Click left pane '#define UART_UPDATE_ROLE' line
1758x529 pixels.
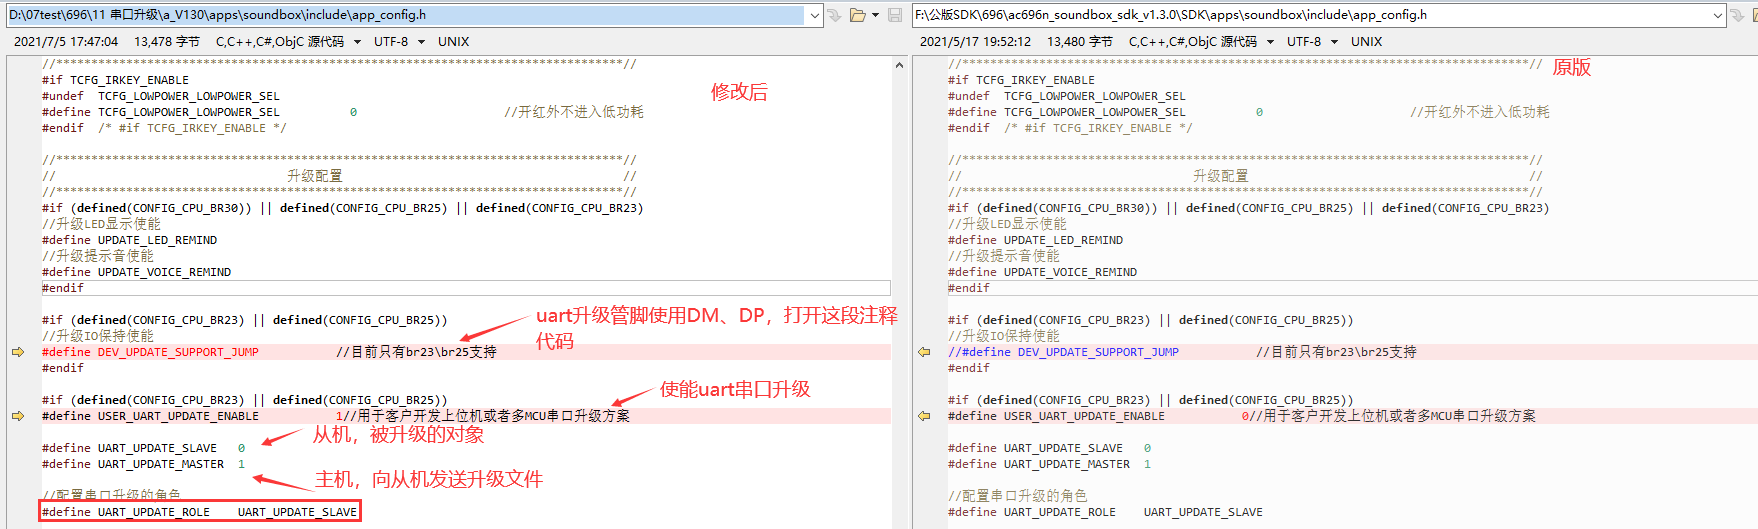(x=199, y=512)
